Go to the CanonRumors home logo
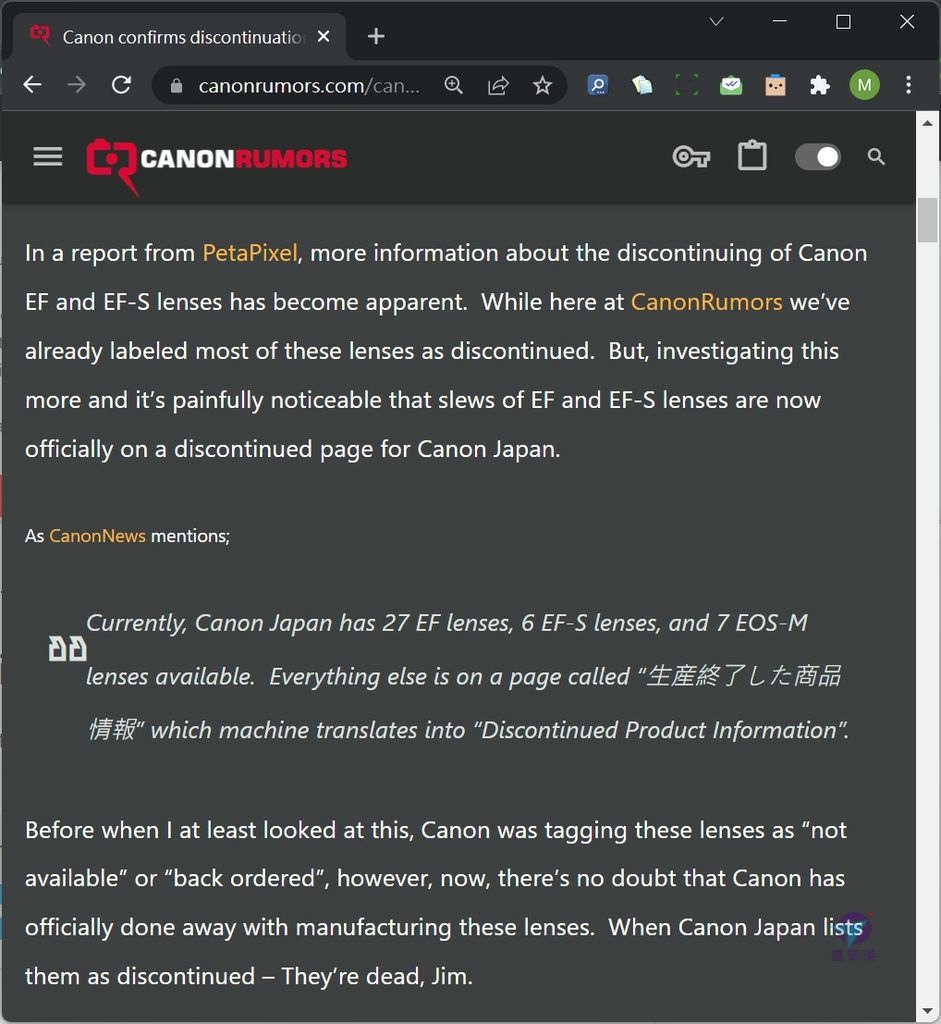 pyautogui.click(x=217, y=165)
